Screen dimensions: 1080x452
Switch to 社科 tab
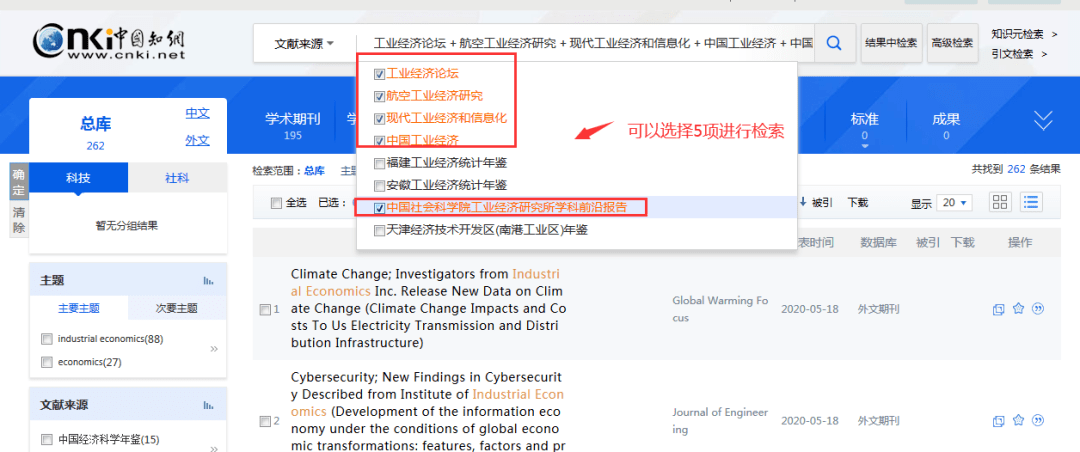(x=177, y=178)
